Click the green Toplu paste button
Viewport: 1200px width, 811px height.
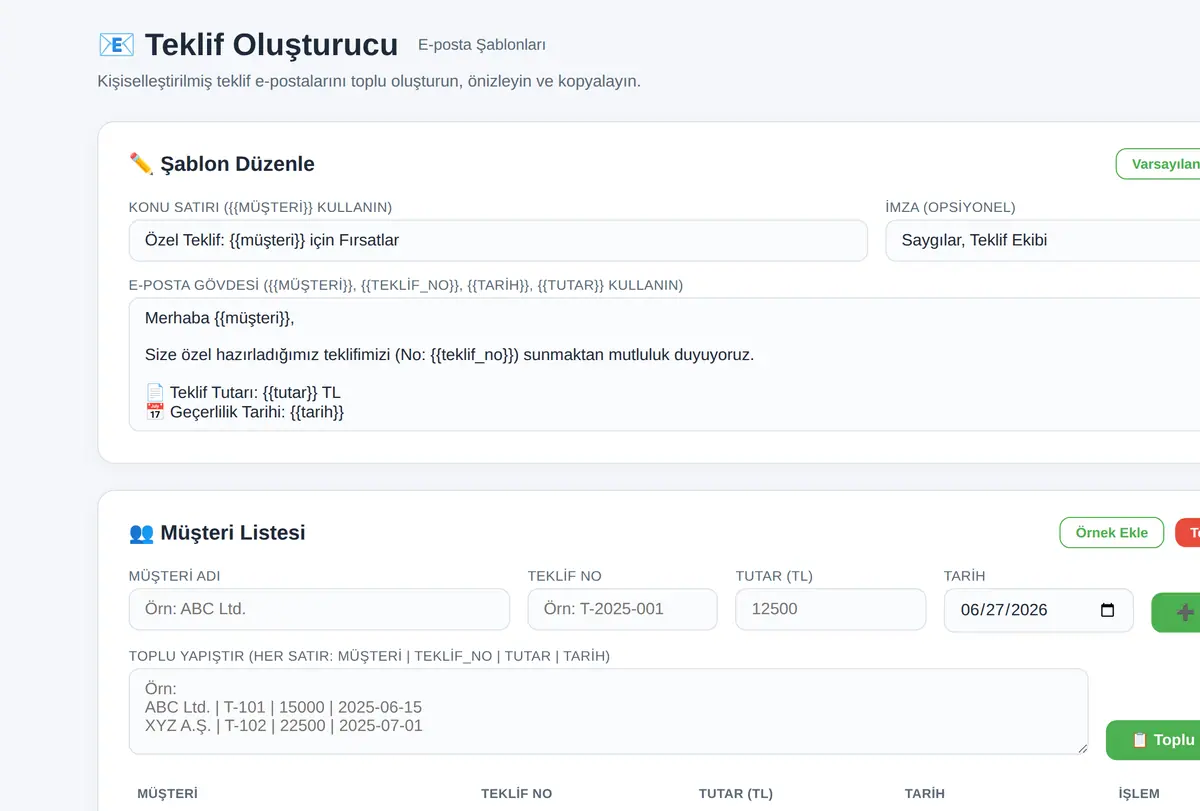(x=1153, y=740)
